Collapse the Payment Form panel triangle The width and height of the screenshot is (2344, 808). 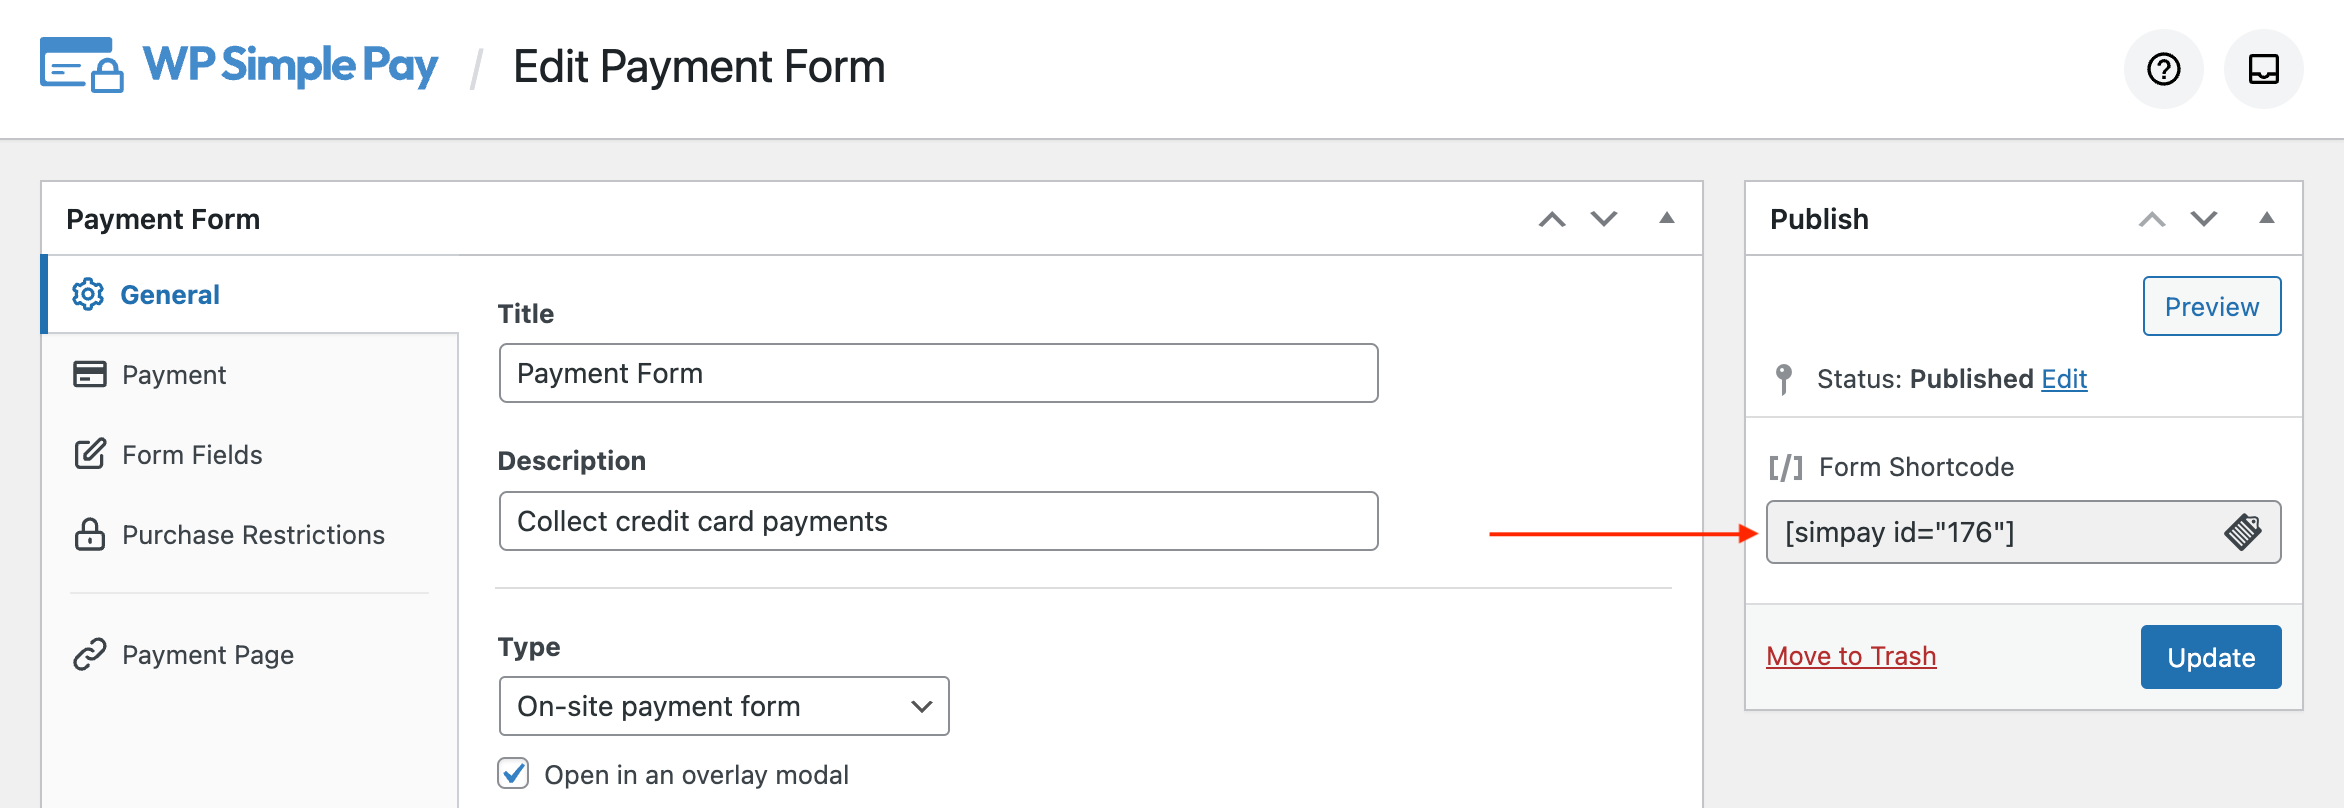coord(1667,219)
